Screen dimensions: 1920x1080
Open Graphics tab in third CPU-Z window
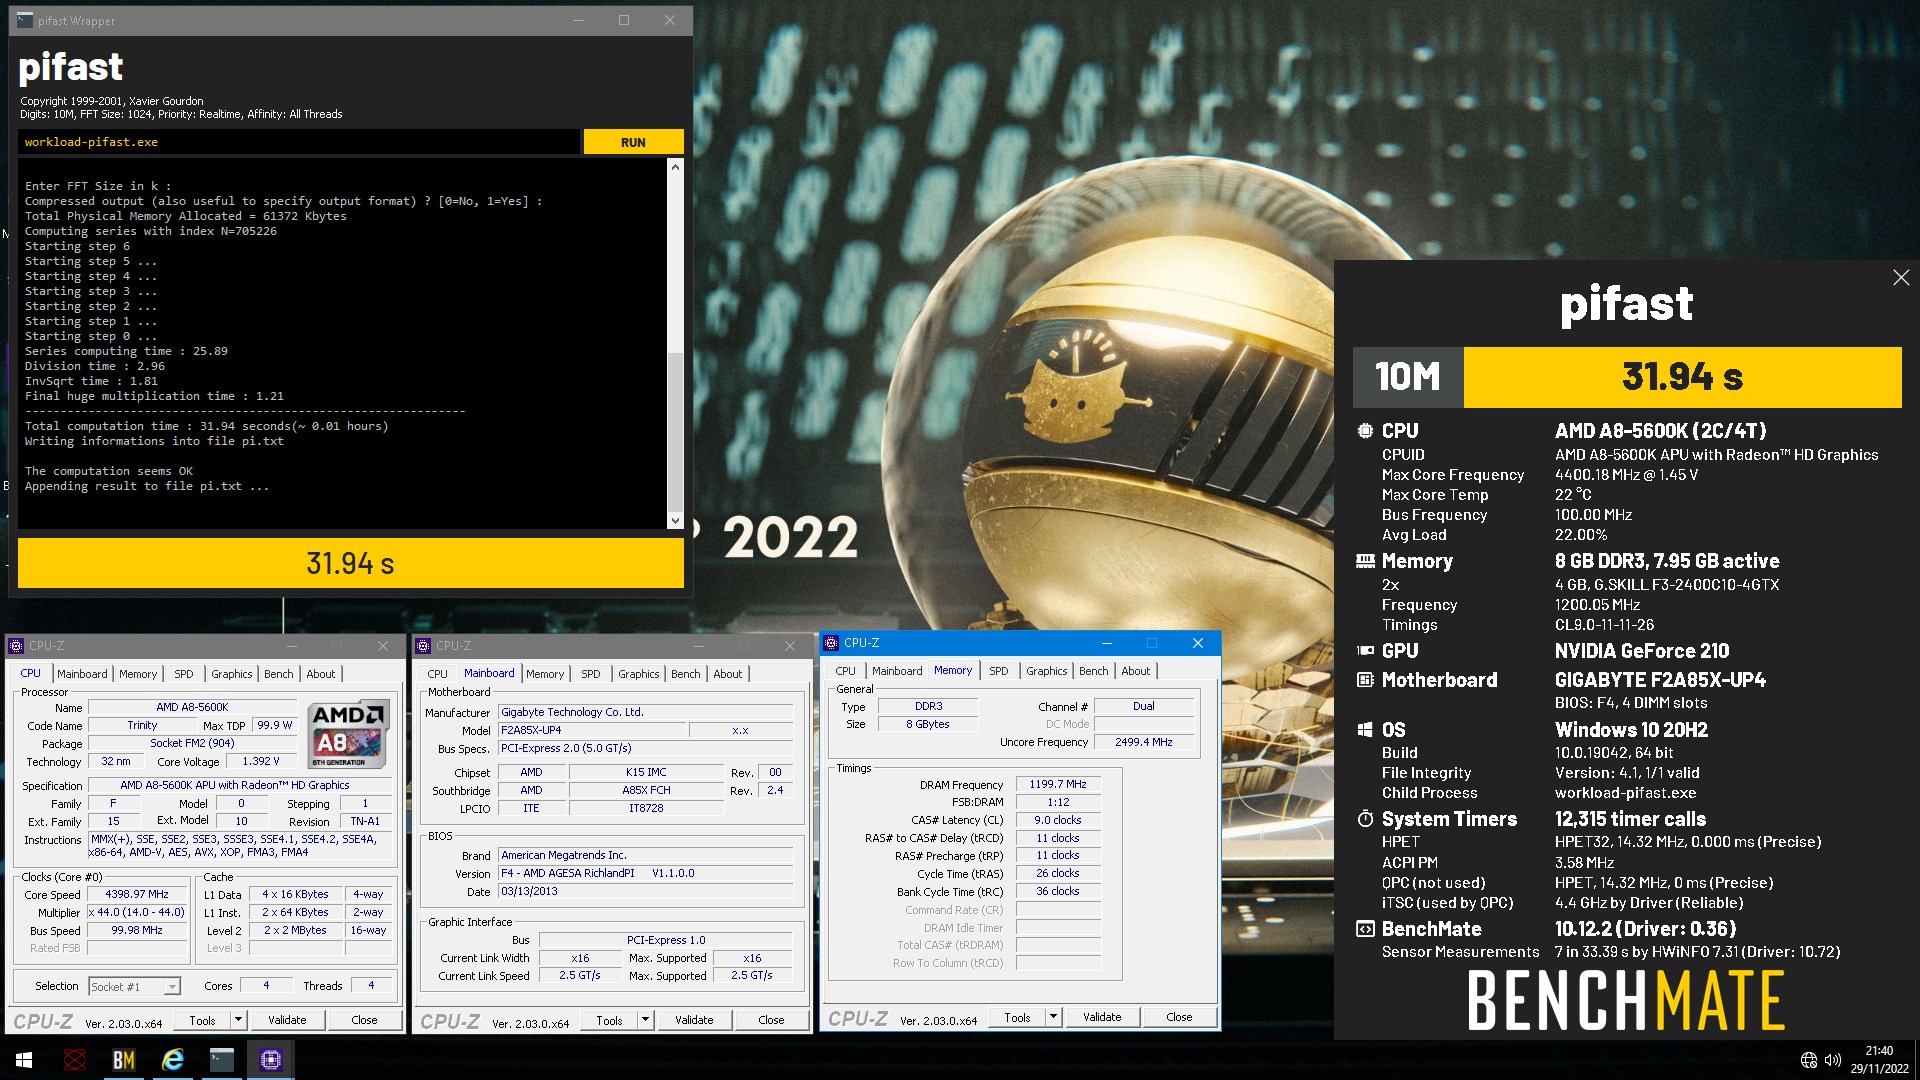tap(1047, 671)
